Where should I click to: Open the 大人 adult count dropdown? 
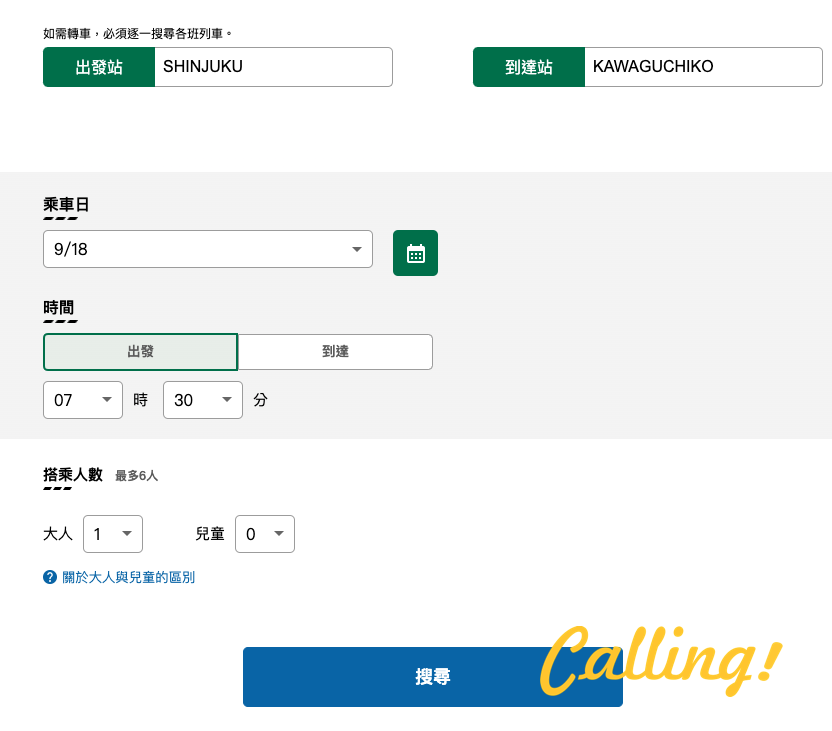(113, 534)
